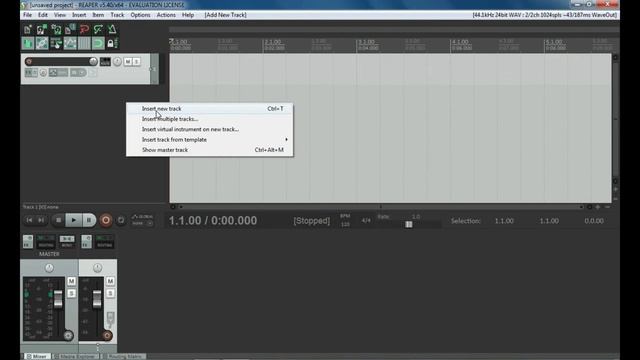Solo track 1 in track panel

click(136, 62)
